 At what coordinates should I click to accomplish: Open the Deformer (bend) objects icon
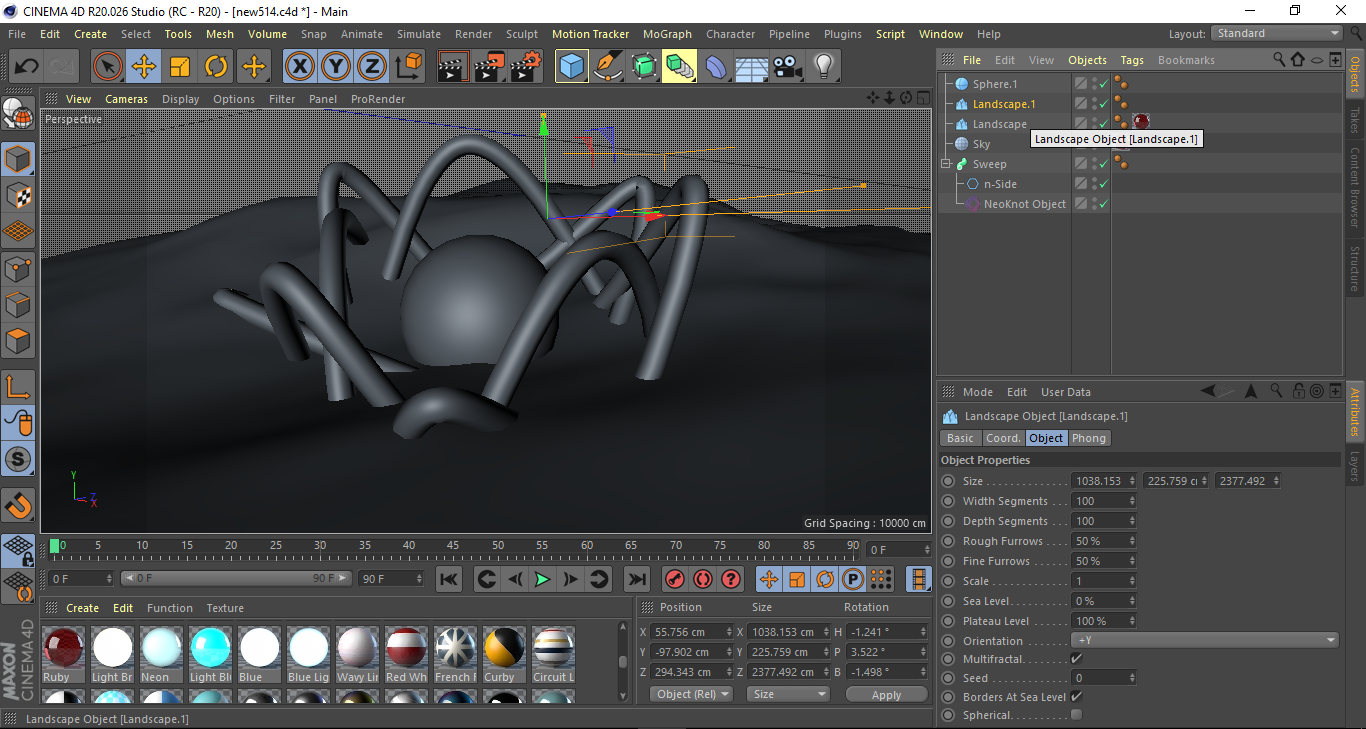(x=715, y=67)
